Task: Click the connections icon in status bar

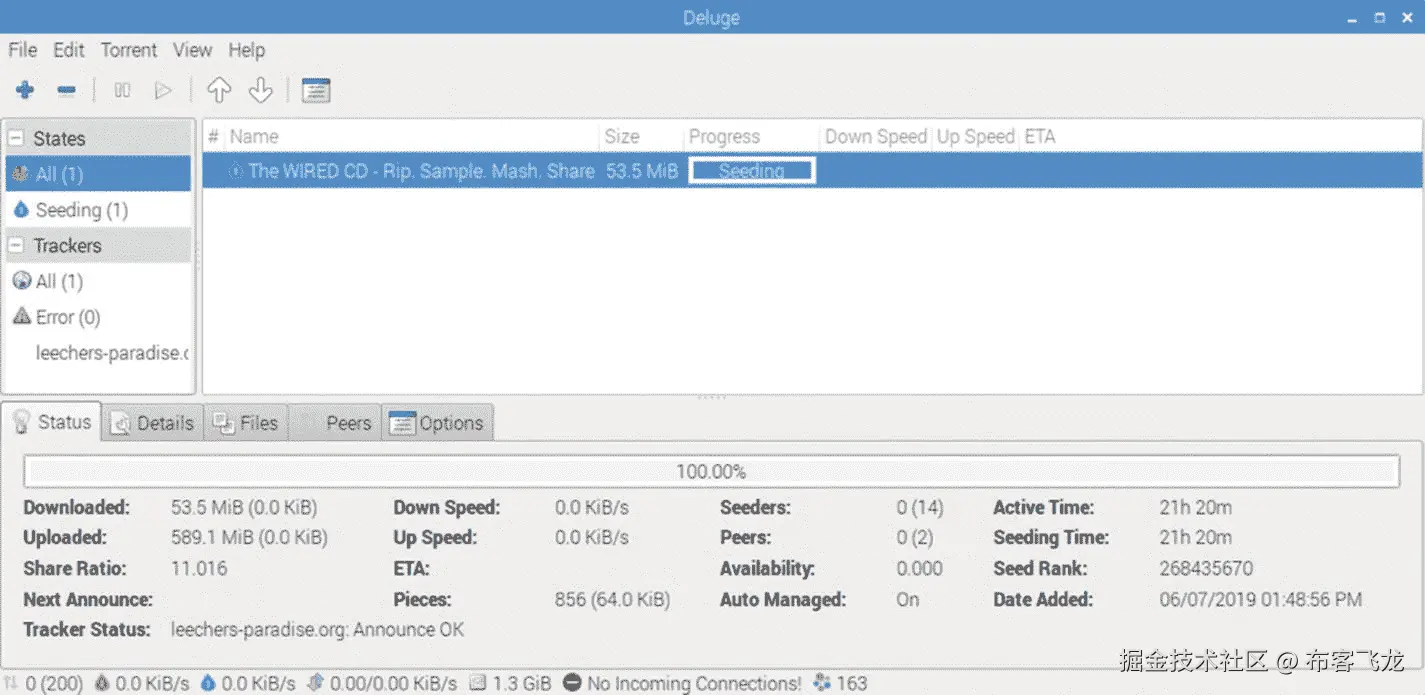Action: [x=12, y=683]
